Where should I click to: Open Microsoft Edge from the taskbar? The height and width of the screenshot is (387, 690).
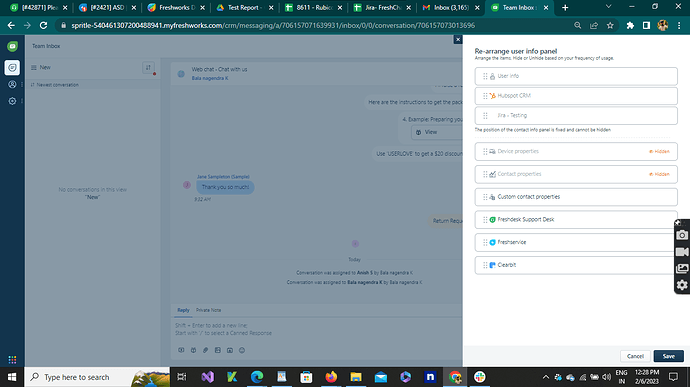point(257,377)
